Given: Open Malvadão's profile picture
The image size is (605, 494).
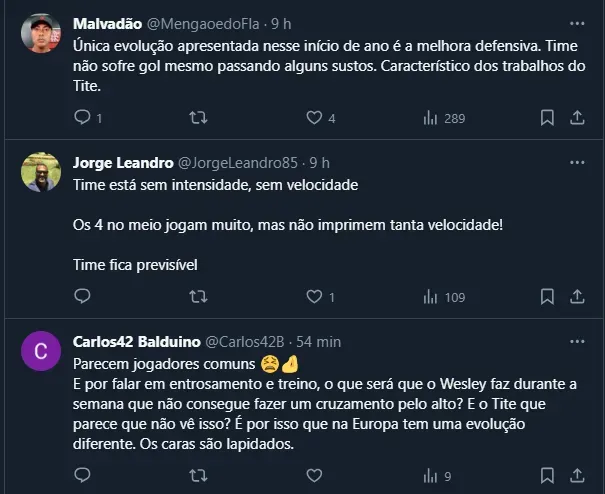Looking at the screenshot, I should pyautogui.click(x=41, y=34).
